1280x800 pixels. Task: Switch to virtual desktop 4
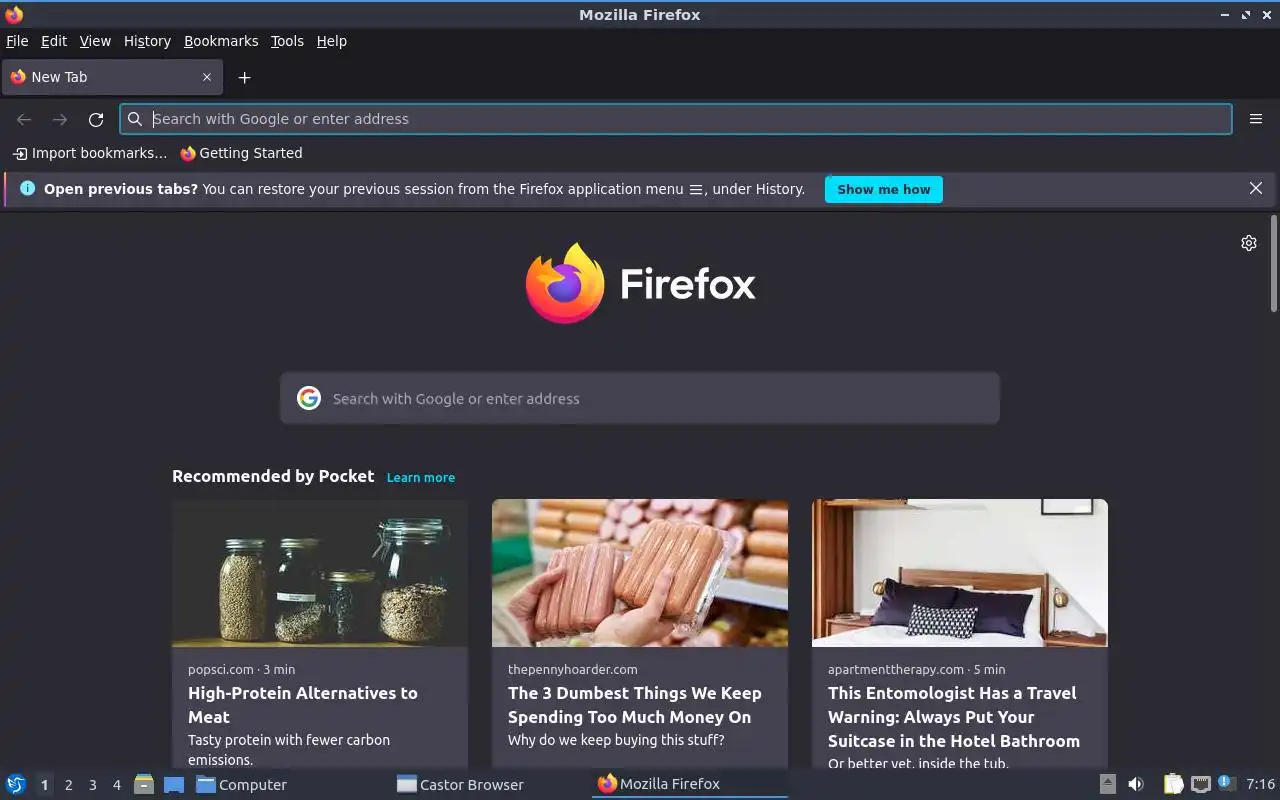pyautogui.click(x=116, y=785)
